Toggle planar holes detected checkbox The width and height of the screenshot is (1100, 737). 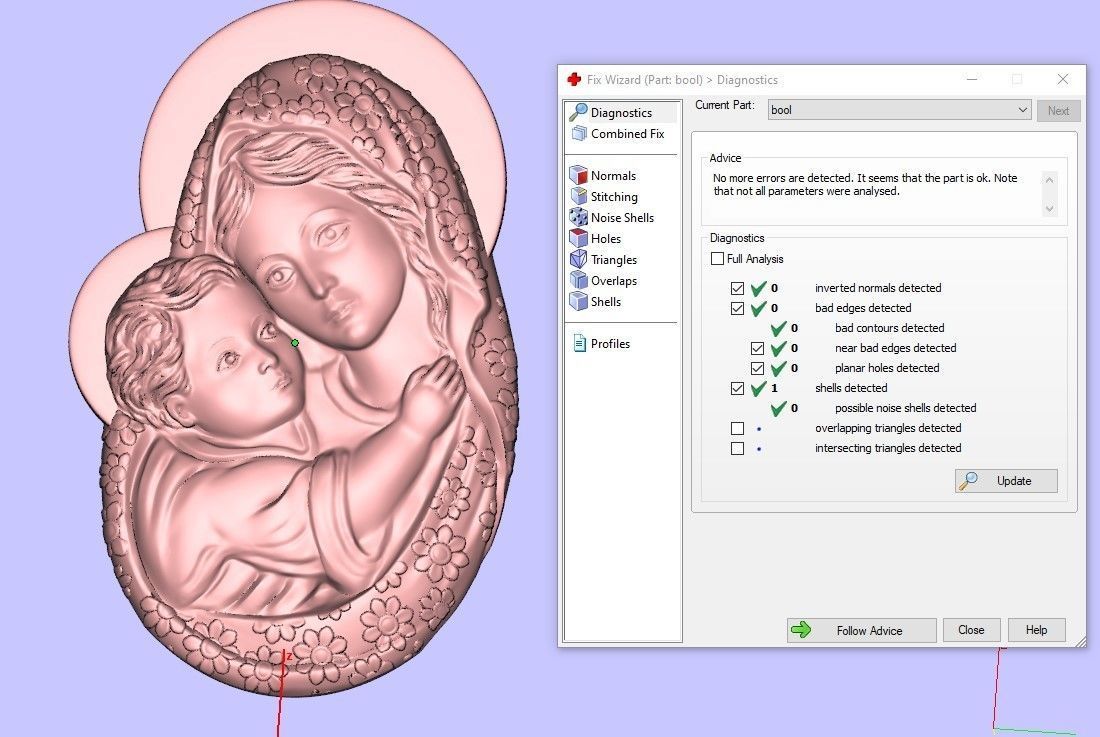pos(757,368)
